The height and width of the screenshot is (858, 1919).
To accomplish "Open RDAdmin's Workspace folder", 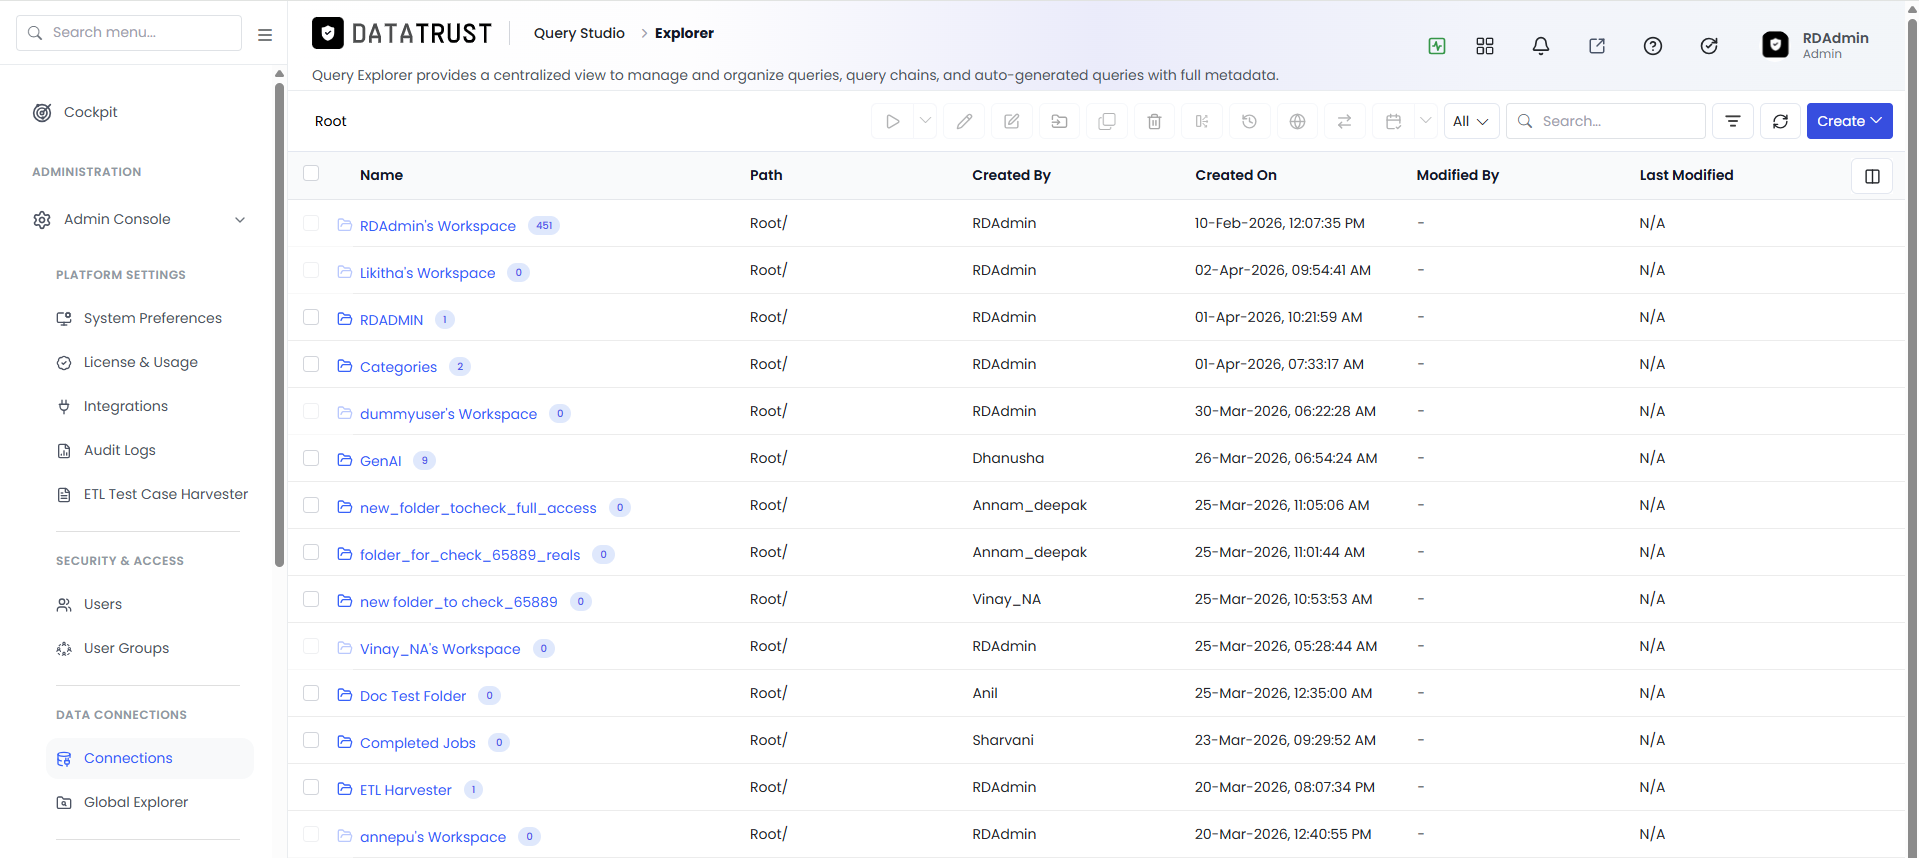I will coord(437,226).
